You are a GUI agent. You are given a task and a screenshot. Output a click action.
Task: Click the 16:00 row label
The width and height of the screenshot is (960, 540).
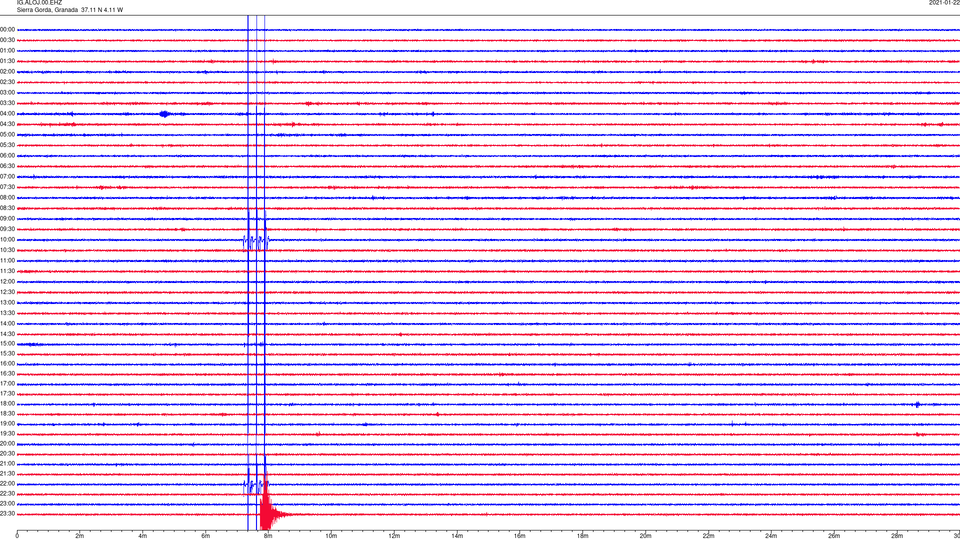(7, 364)
